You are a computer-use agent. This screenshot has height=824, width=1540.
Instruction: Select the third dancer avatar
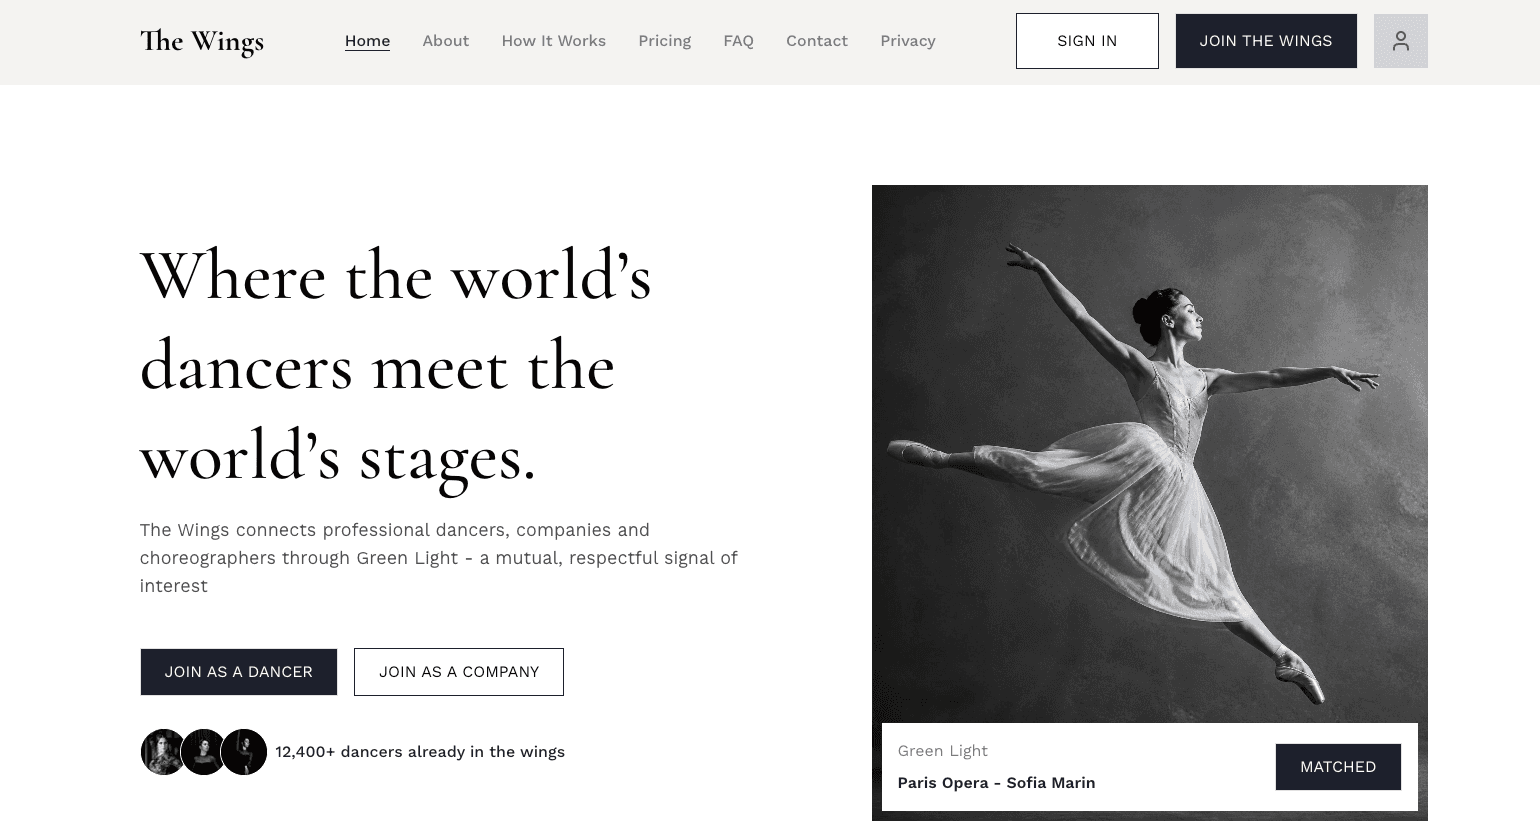(x=244, y=752)
